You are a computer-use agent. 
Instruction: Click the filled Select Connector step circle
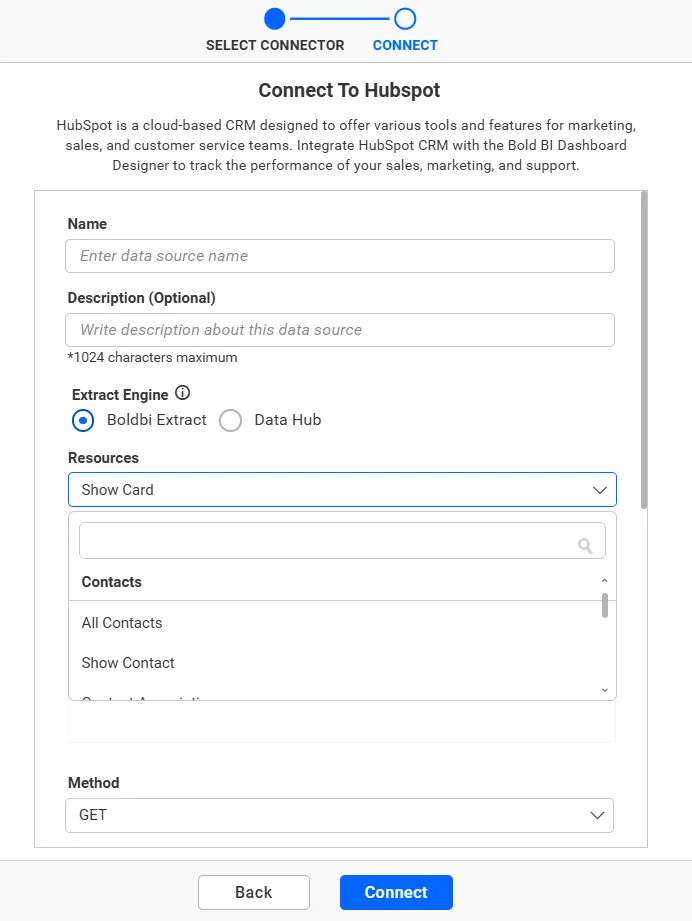click(274, 18)
